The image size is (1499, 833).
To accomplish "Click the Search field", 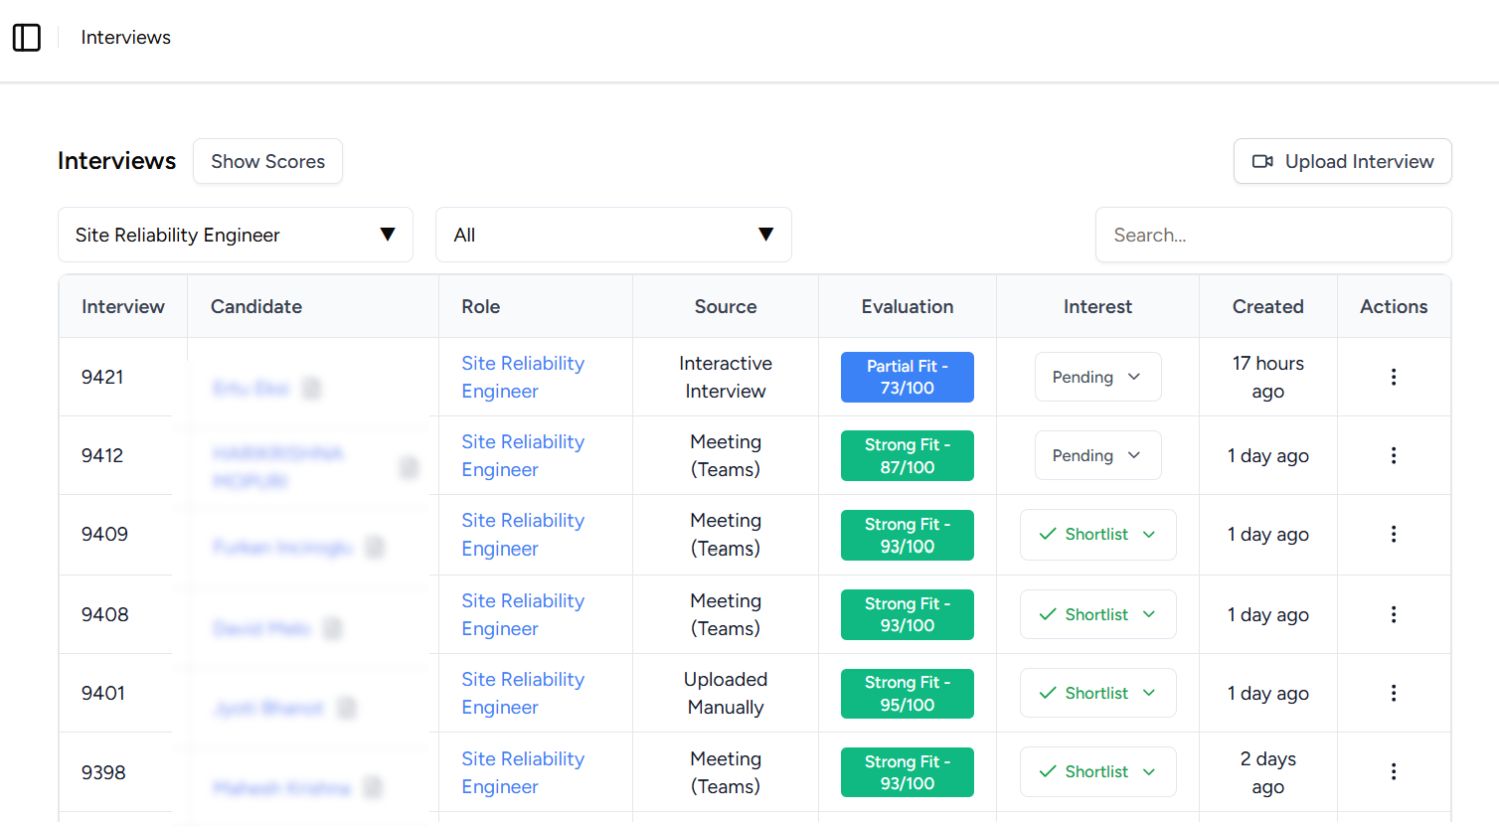I will (1273, 234).
